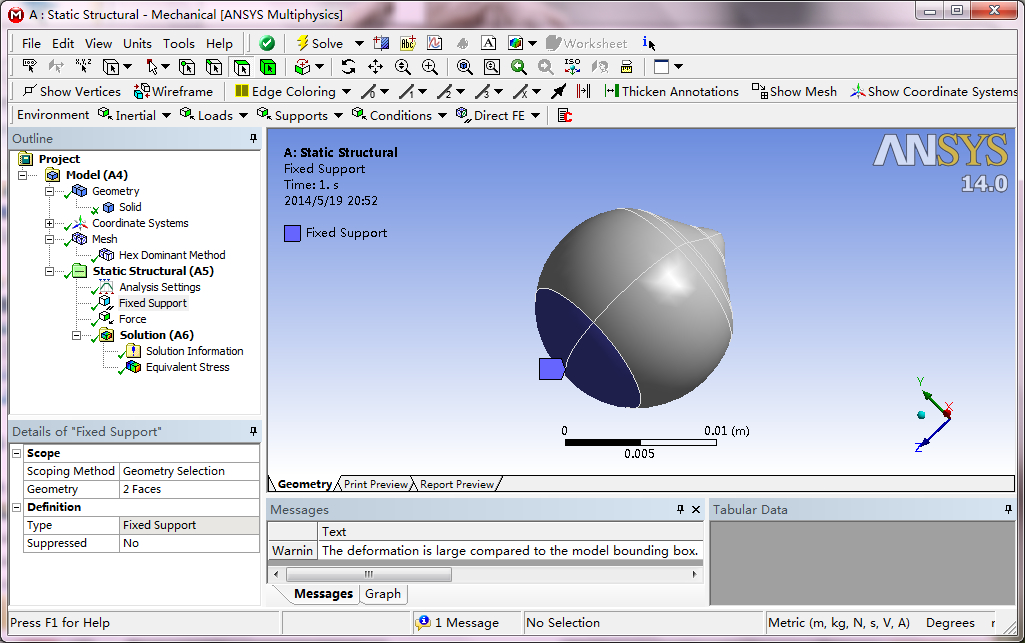Toggle Show Vertices
The height and width of the screenshot is (643, 1025).
point(72,91)
